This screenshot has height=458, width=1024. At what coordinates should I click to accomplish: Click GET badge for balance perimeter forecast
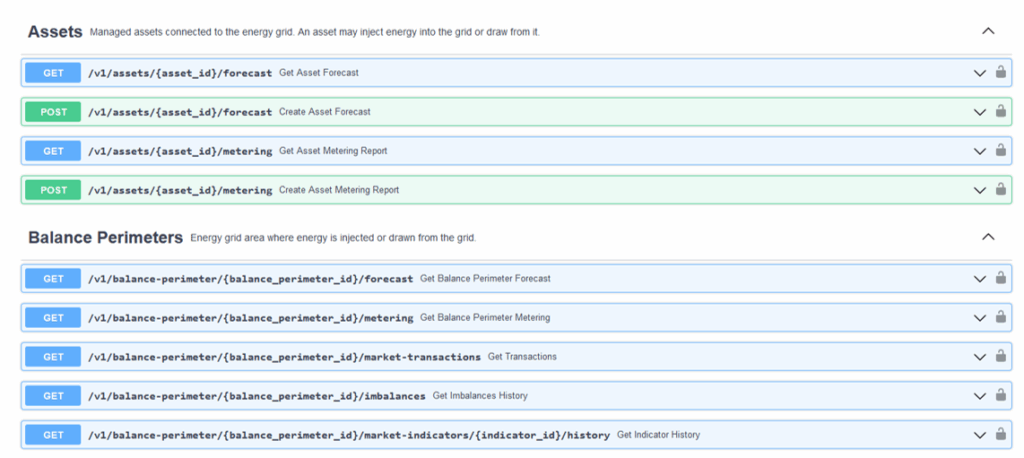[53, 278]
